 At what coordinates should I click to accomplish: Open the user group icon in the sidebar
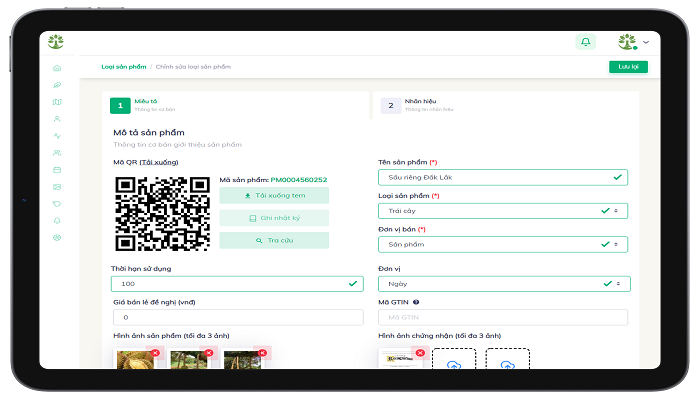click(57, 153)
